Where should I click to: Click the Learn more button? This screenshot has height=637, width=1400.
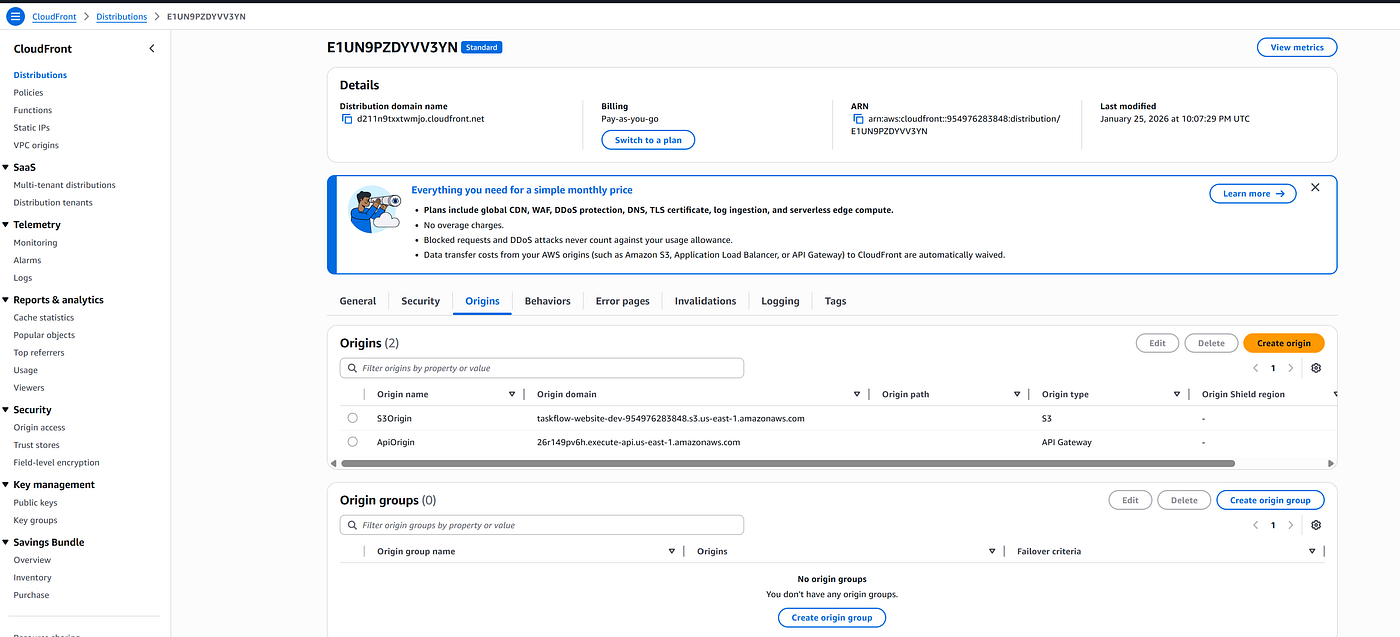(x=1253, y=194)
